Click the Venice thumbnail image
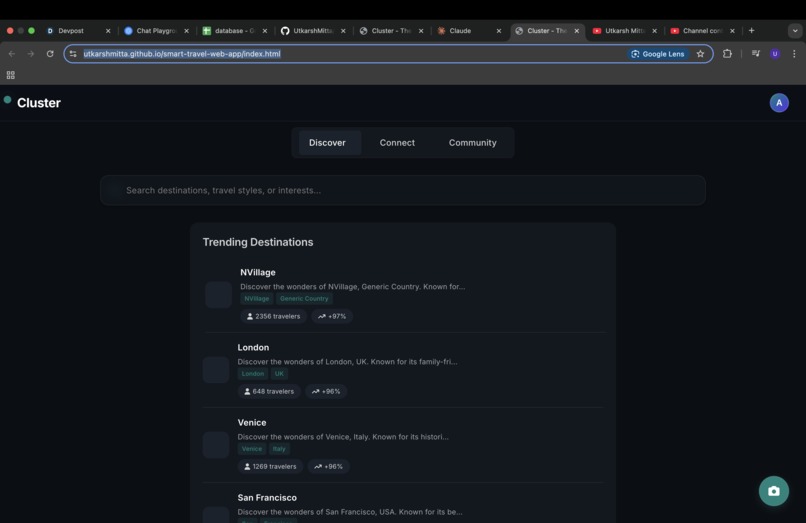This screenshot has width=806, height=523. tap(216, 445)
